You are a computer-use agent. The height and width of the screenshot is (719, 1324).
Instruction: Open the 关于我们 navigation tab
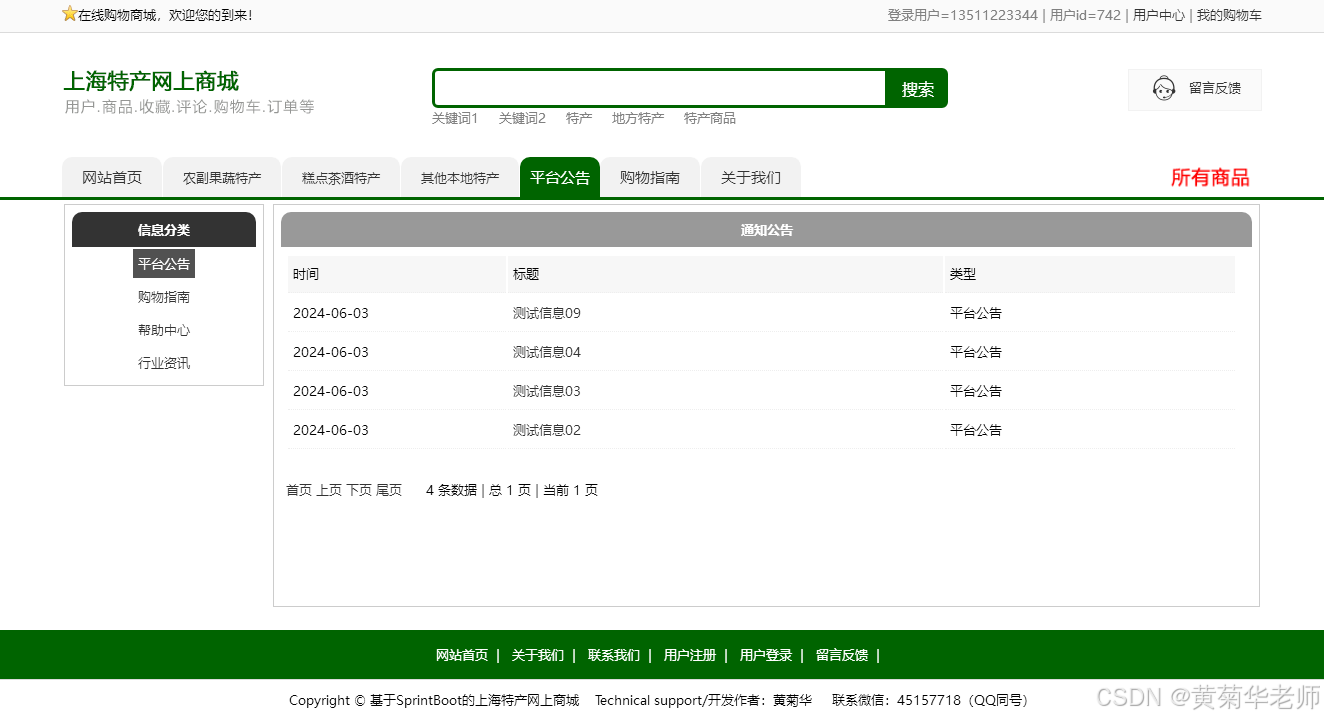751,177
